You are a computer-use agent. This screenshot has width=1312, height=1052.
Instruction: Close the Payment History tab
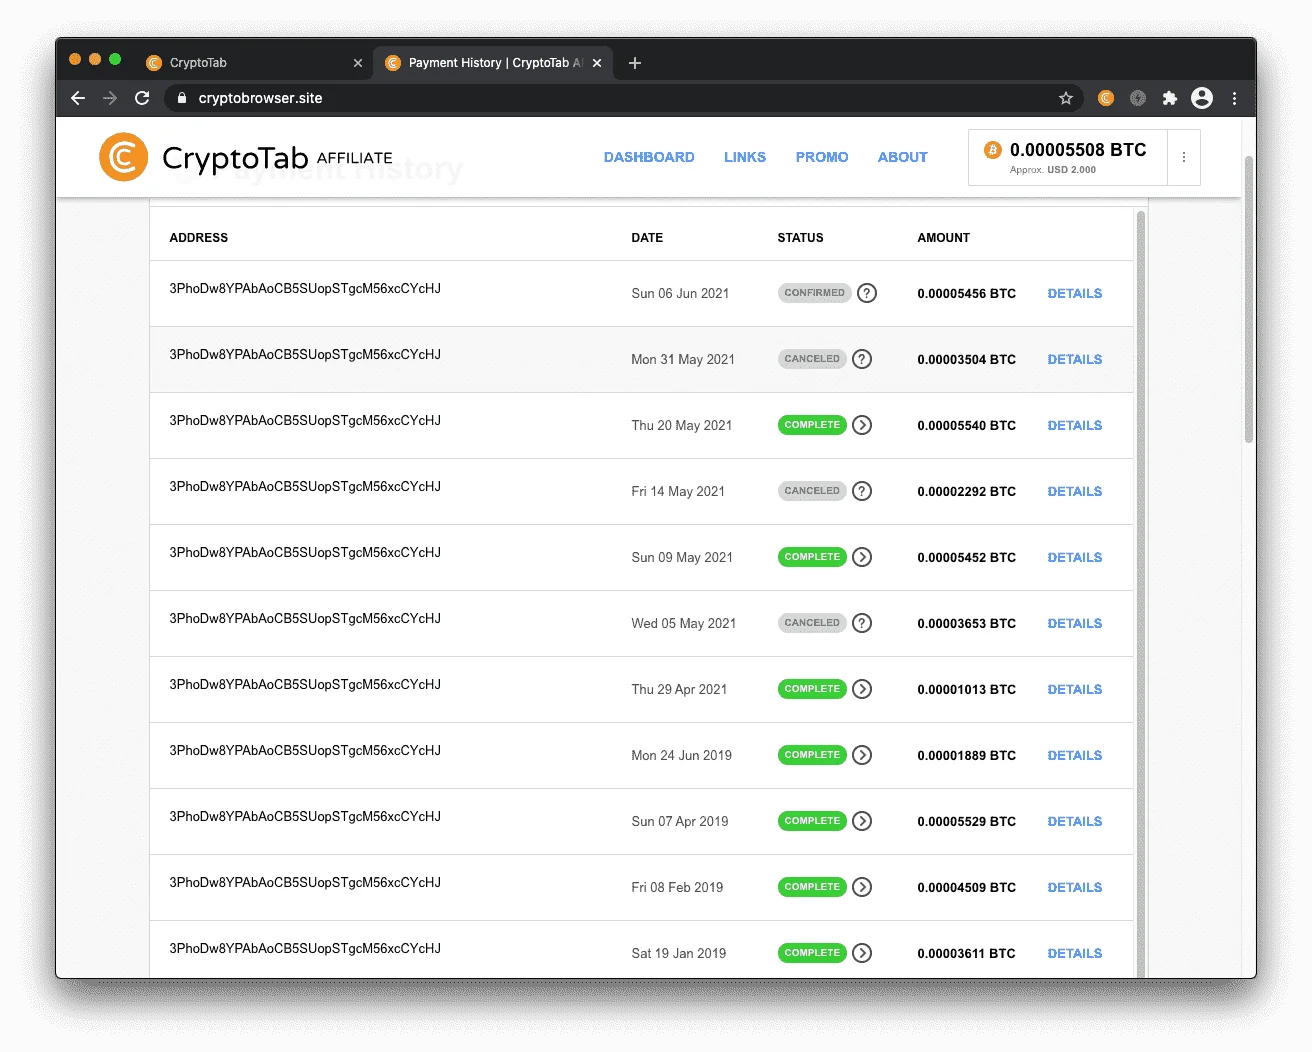click(x=597, y=63)
